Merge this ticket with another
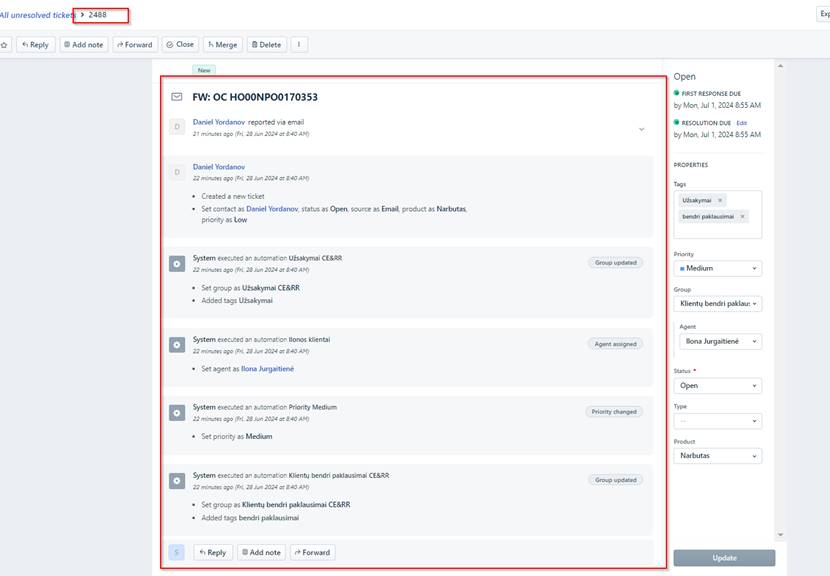The height and width of the screenshot is (576, 830). pos(223,45)
